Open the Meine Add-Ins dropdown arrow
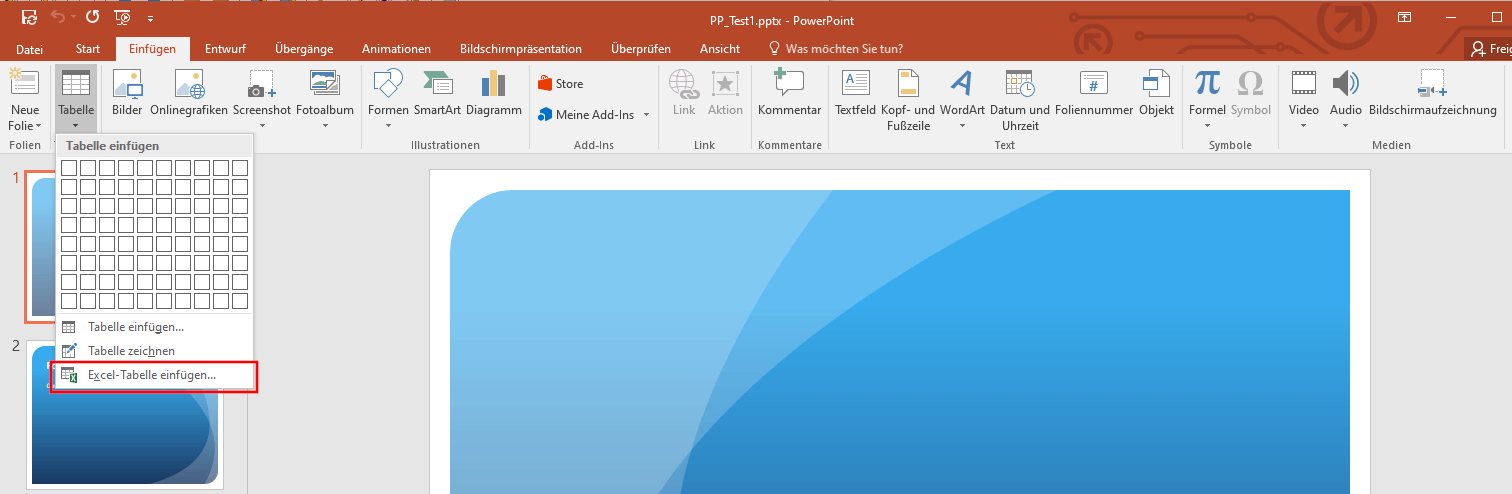1512x494 pixels. (x=646, y=115)
